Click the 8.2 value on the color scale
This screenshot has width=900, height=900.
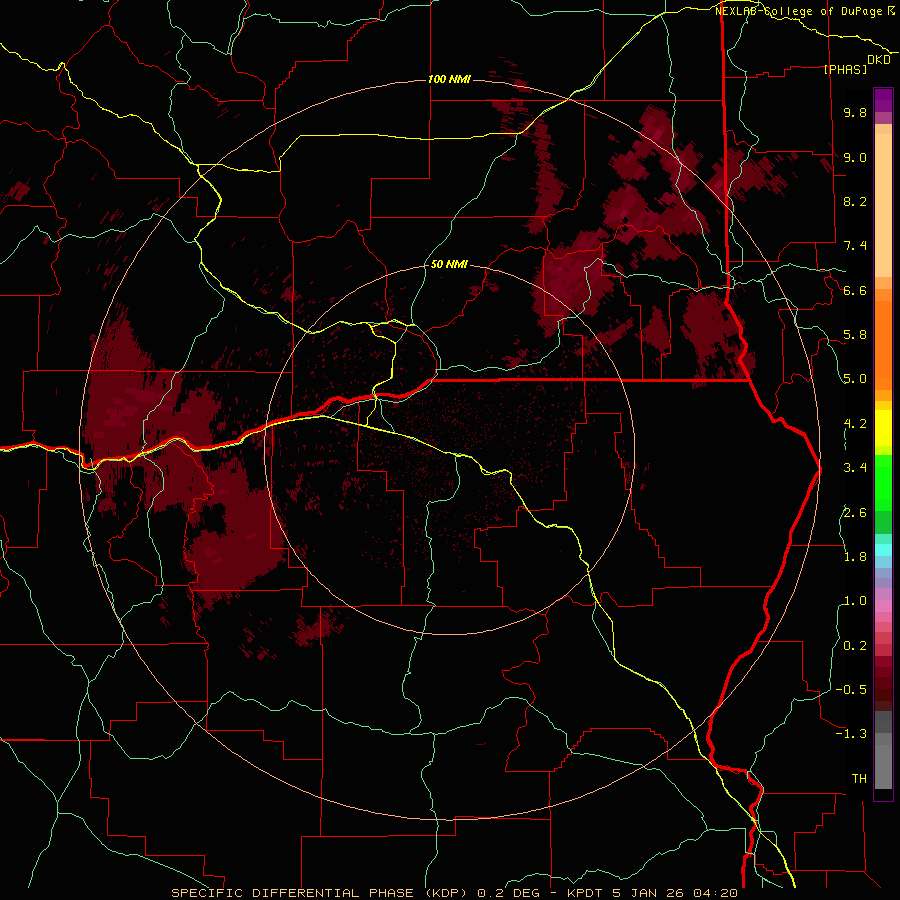coord(855,201)
